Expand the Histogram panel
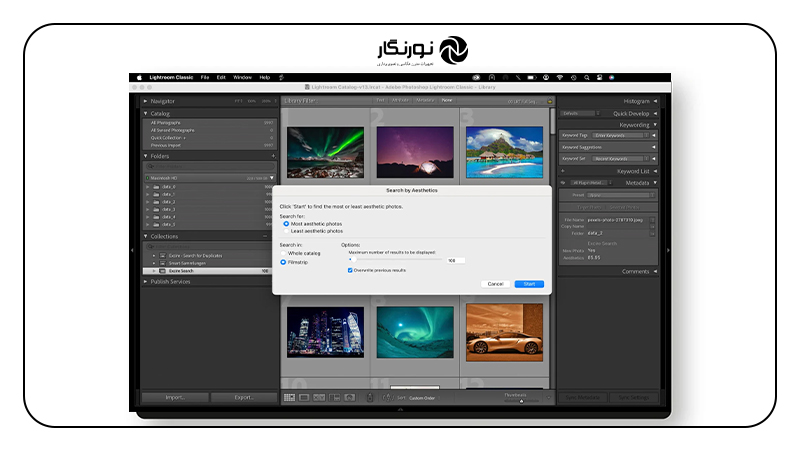This screenshot has height=450, width=800. coord(655,101)
